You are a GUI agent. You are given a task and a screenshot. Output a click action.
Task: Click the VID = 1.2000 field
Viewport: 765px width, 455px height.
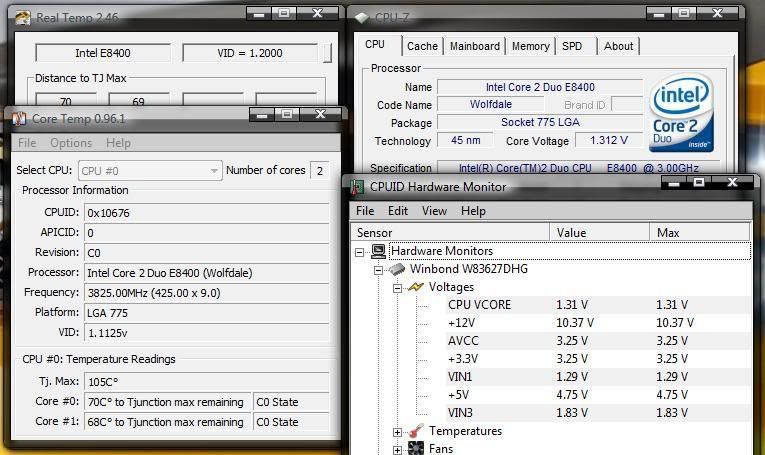(x=250, y=53)
